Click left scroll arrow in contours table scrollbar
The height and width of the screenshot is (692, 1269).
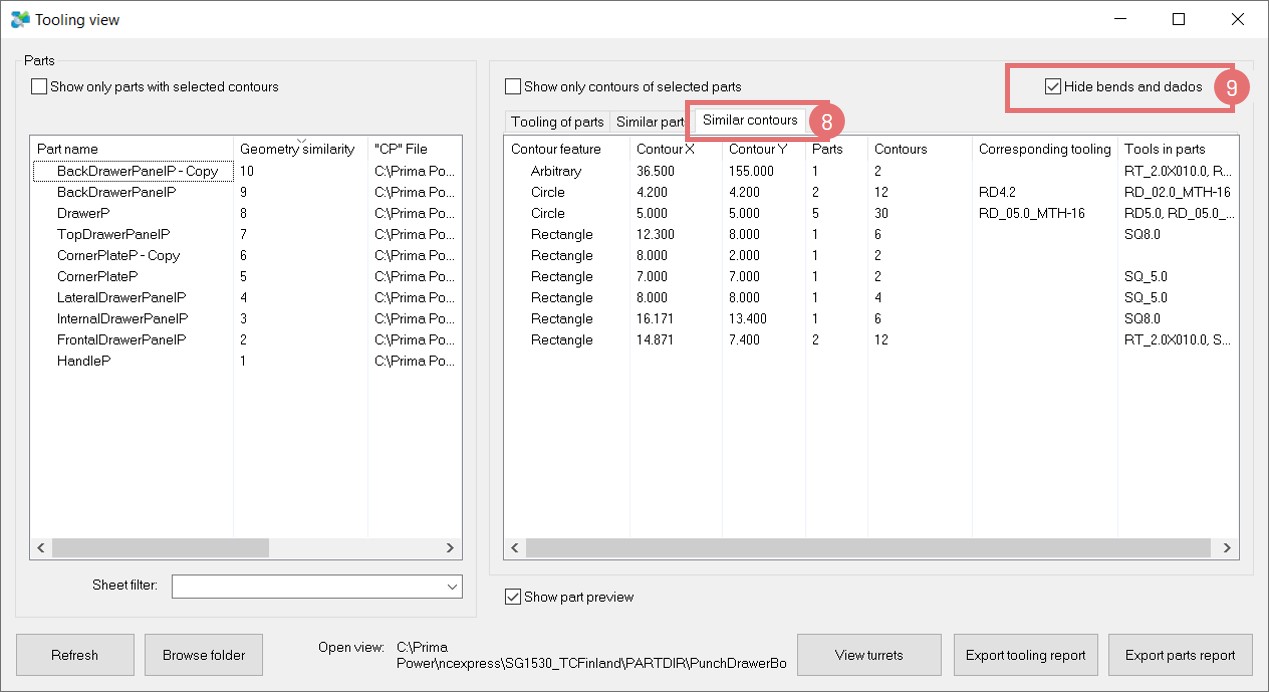(x=516, y=548)
